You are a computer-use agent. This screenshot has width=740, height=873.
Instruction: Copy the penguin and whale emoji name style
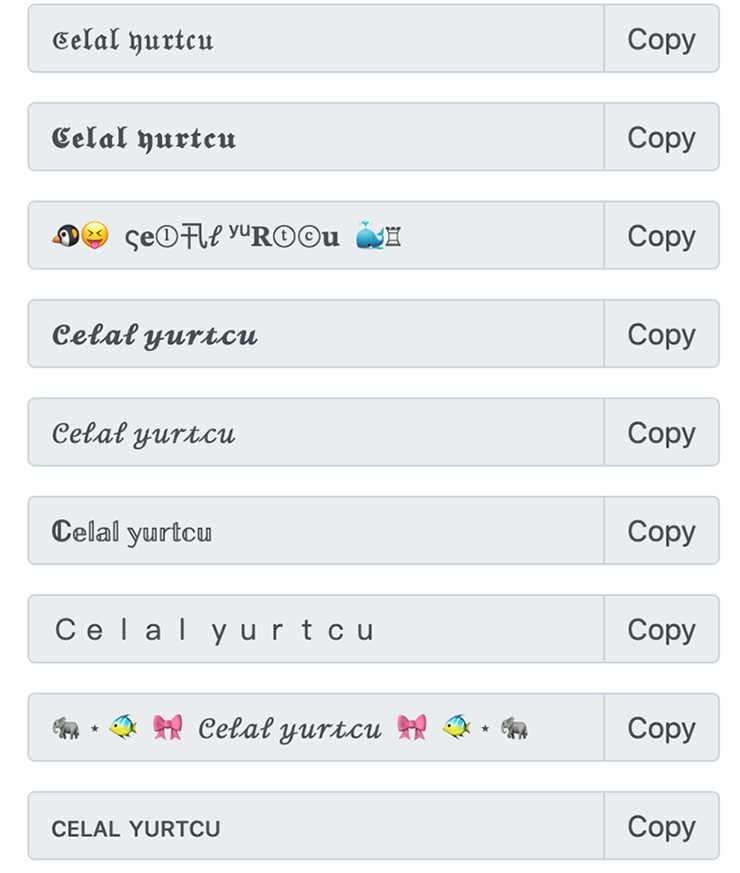[661, 236]
